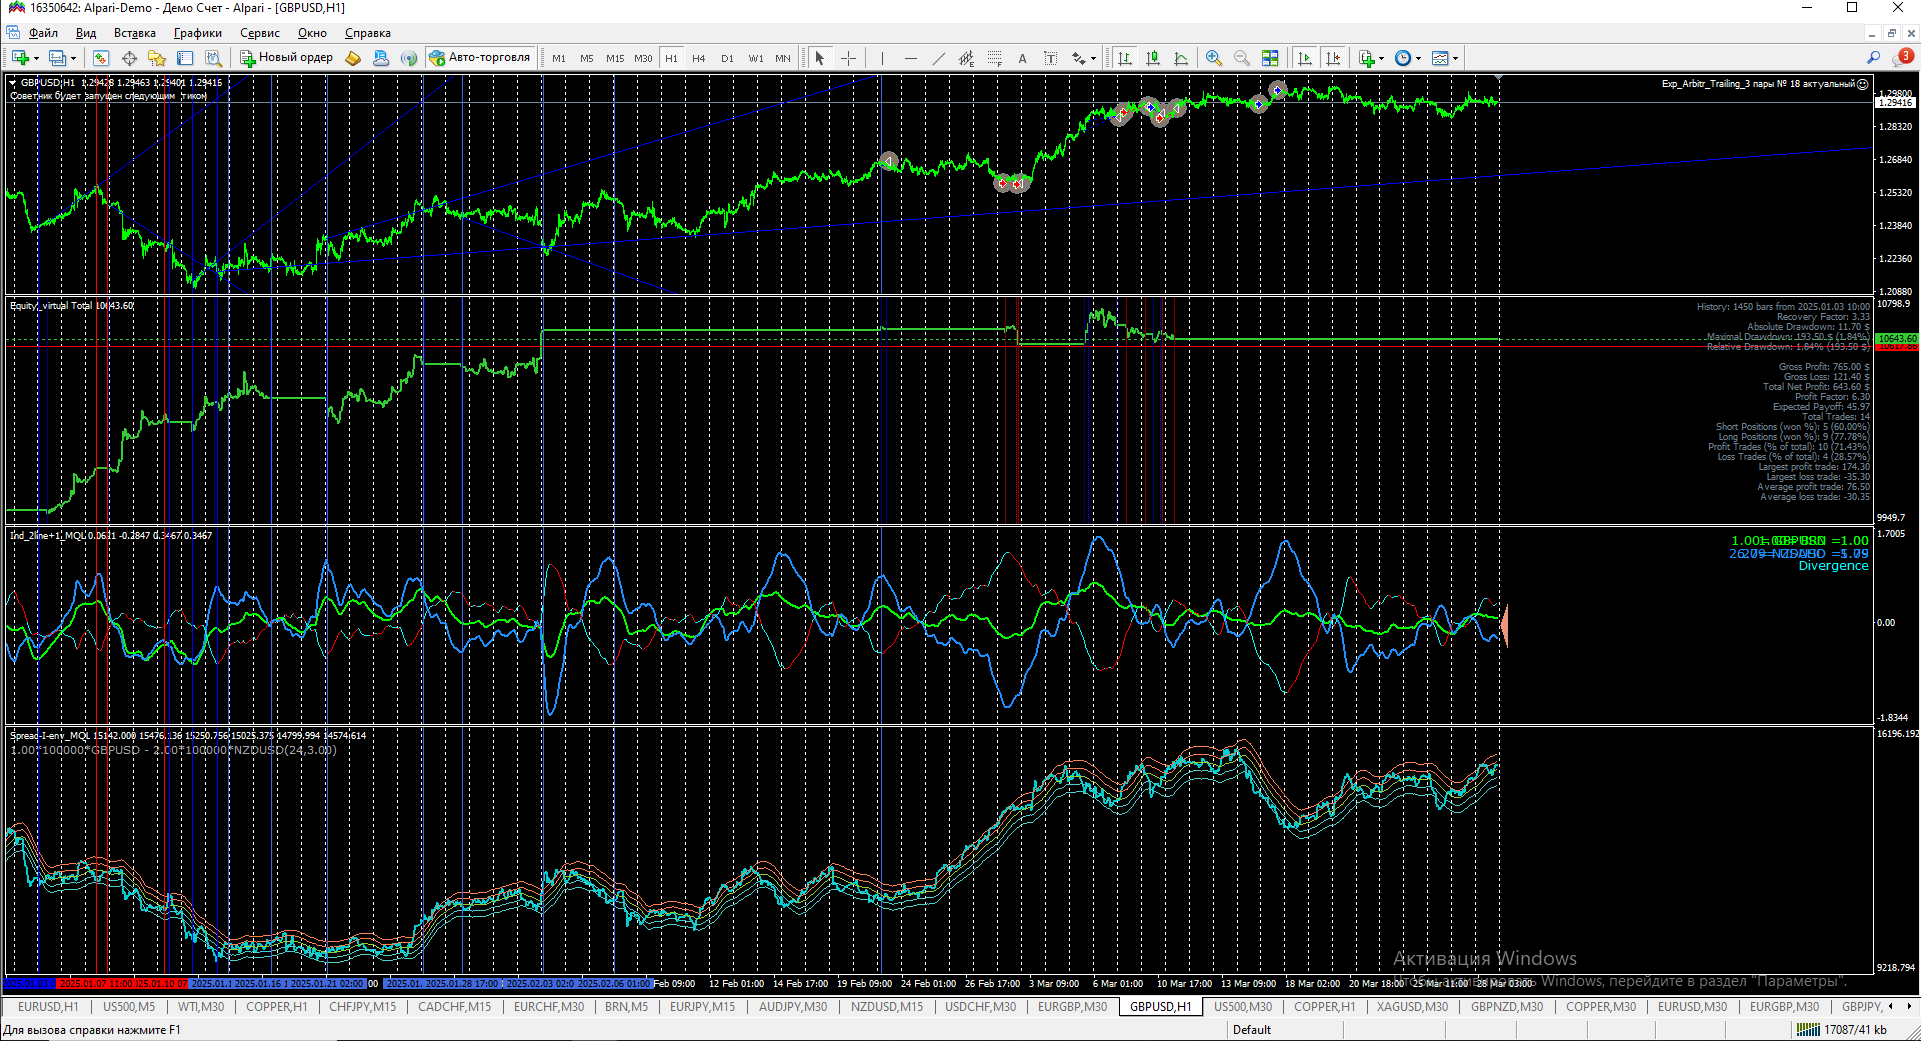Viewport: 1921px width, 1041px height.
Task: Select the Trendline drawing tool
Action: pos(938,58)
